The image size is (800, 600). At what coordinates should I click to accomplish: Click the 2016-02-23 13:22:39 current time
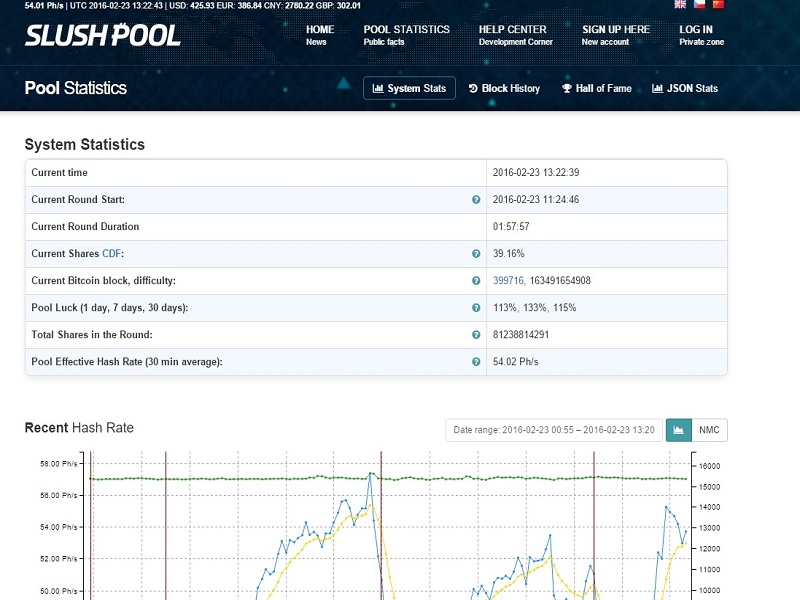[536, 172]
